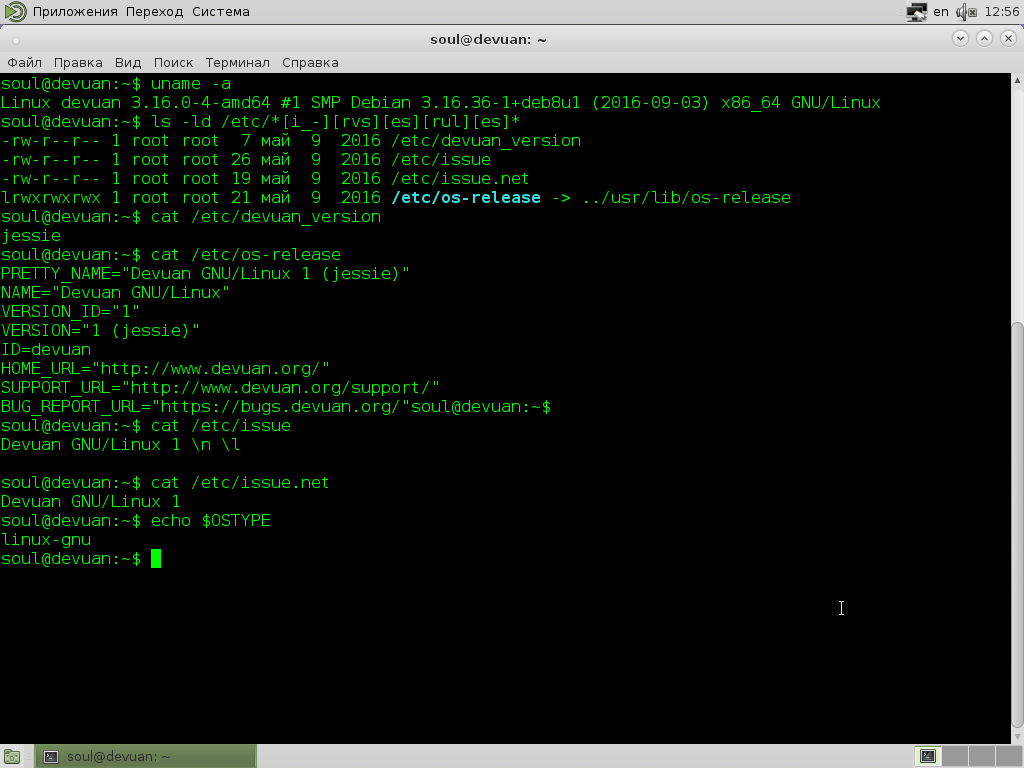The height and width of the screenshot is (768, 1024).
Task: Click '../usr/lib/os-release' symlink target
Action: coord(686,197)
